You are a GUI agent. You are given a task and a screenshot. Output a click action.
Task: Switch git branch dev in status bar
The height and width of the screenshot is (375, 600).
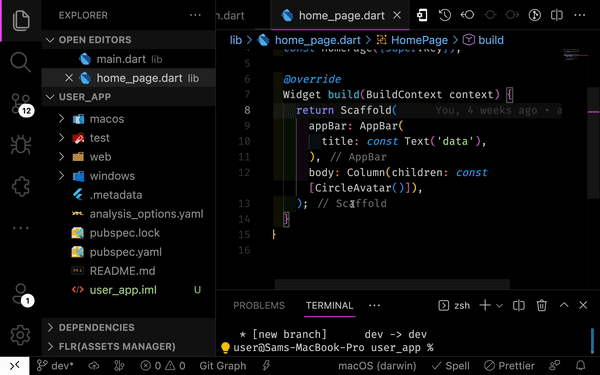(x=55, y=366)
